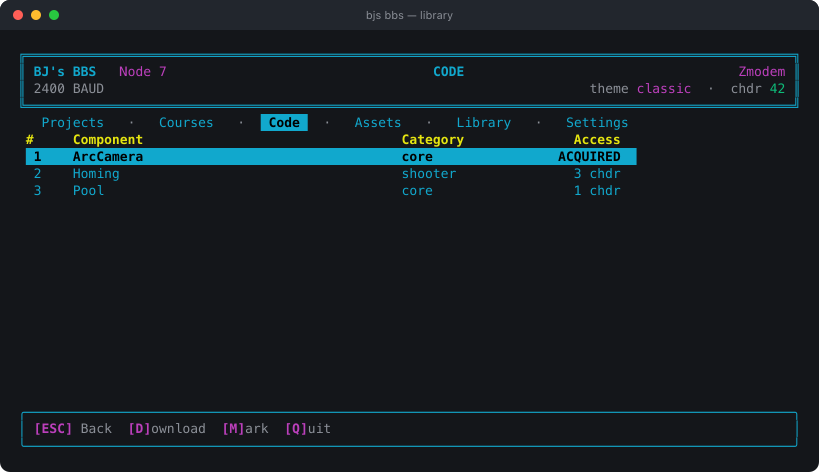Image resolution: width=819 pixels, height=472 pixels.
Task: Click the 'core' category in ArcCamera row
Action: tap(417, 157)
